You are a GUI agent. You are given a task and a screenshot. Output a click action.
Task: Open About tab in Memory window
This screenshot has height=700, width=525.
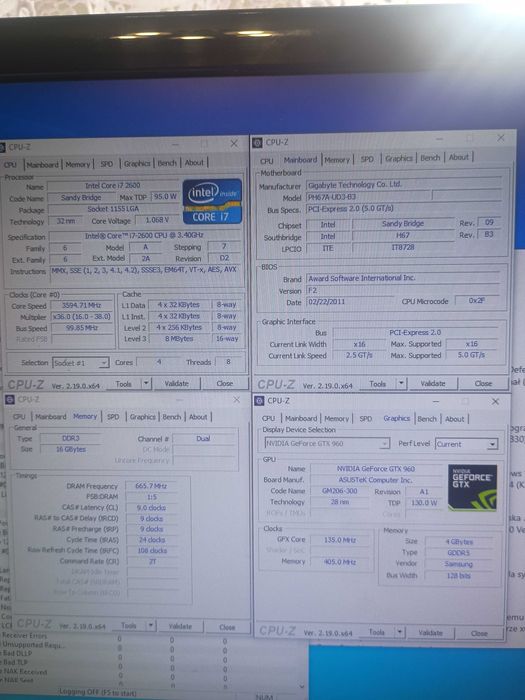[x=198, y=417]
